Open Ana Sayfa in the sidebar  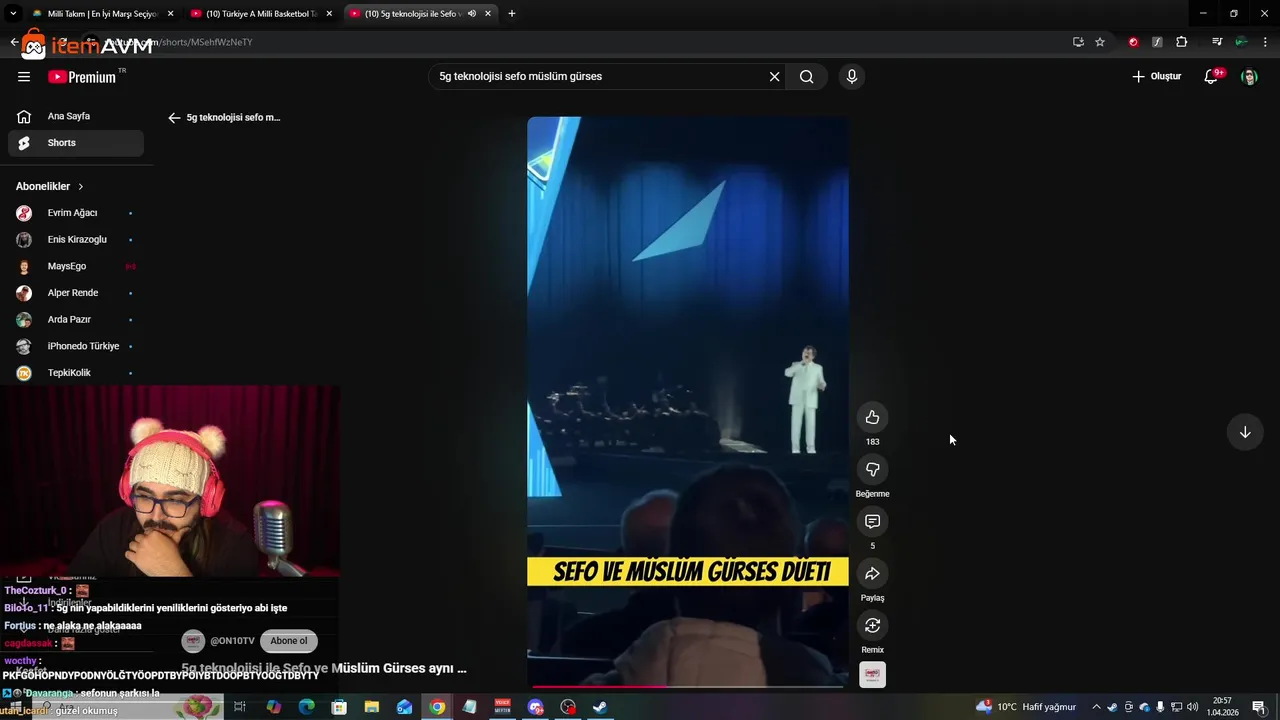(x=76, y=116)
